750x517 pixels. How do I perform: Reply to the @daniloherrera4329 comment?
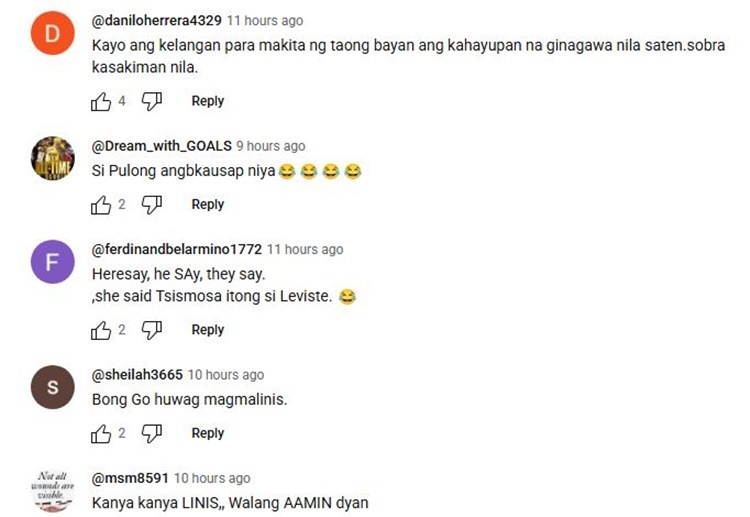point(208,101)
